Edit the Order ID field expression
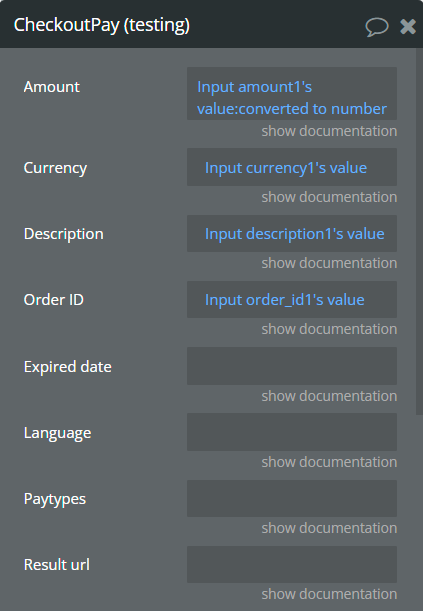 [292, 299]
